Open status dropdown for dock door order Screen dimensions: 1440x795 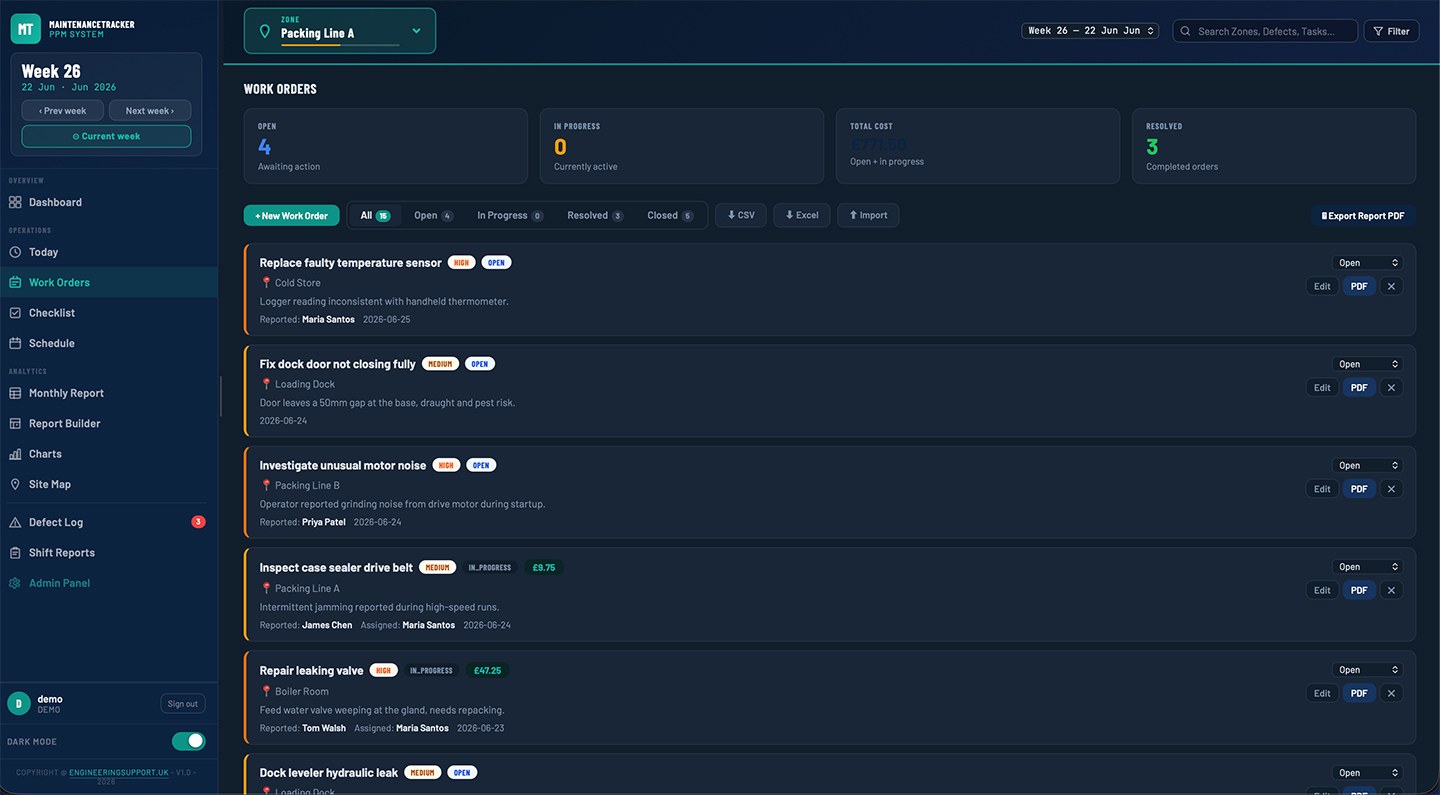pos(1367,364)
